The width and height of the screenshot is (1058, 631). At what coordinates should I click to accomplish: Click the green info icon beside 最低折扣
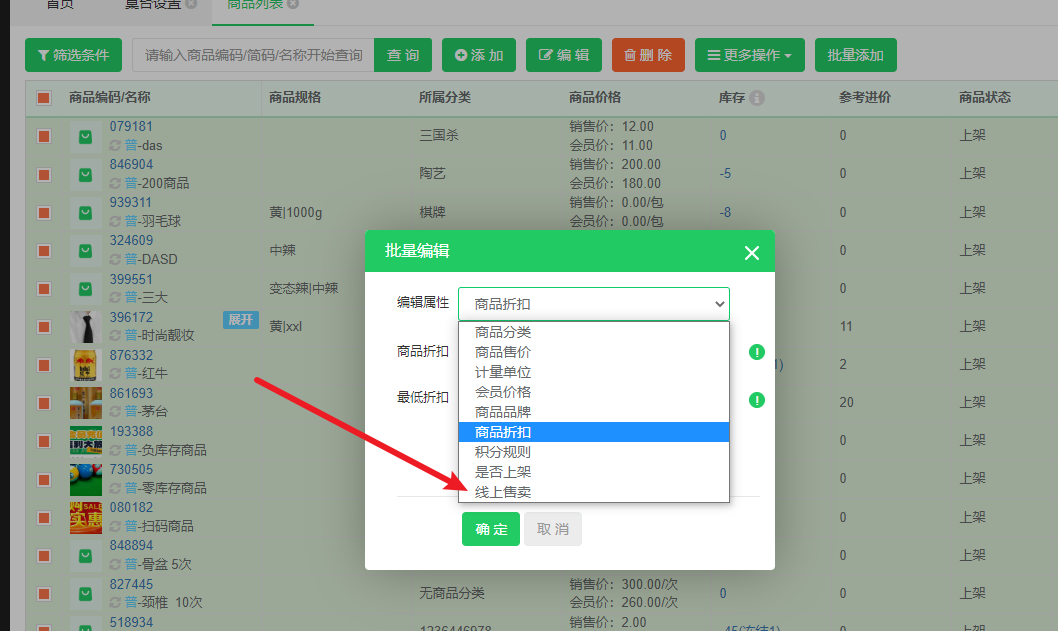[x=757, y=400]
